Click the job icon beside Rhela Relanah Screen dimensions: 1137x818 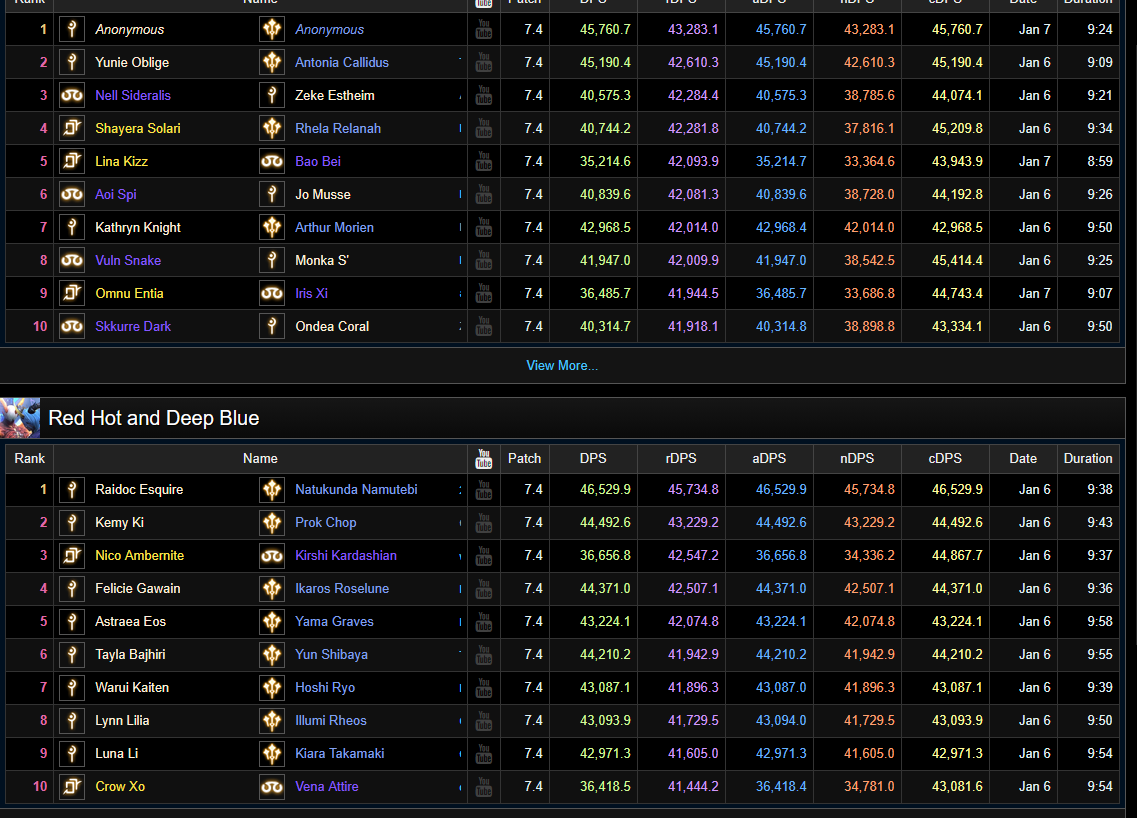pos(272,128)
